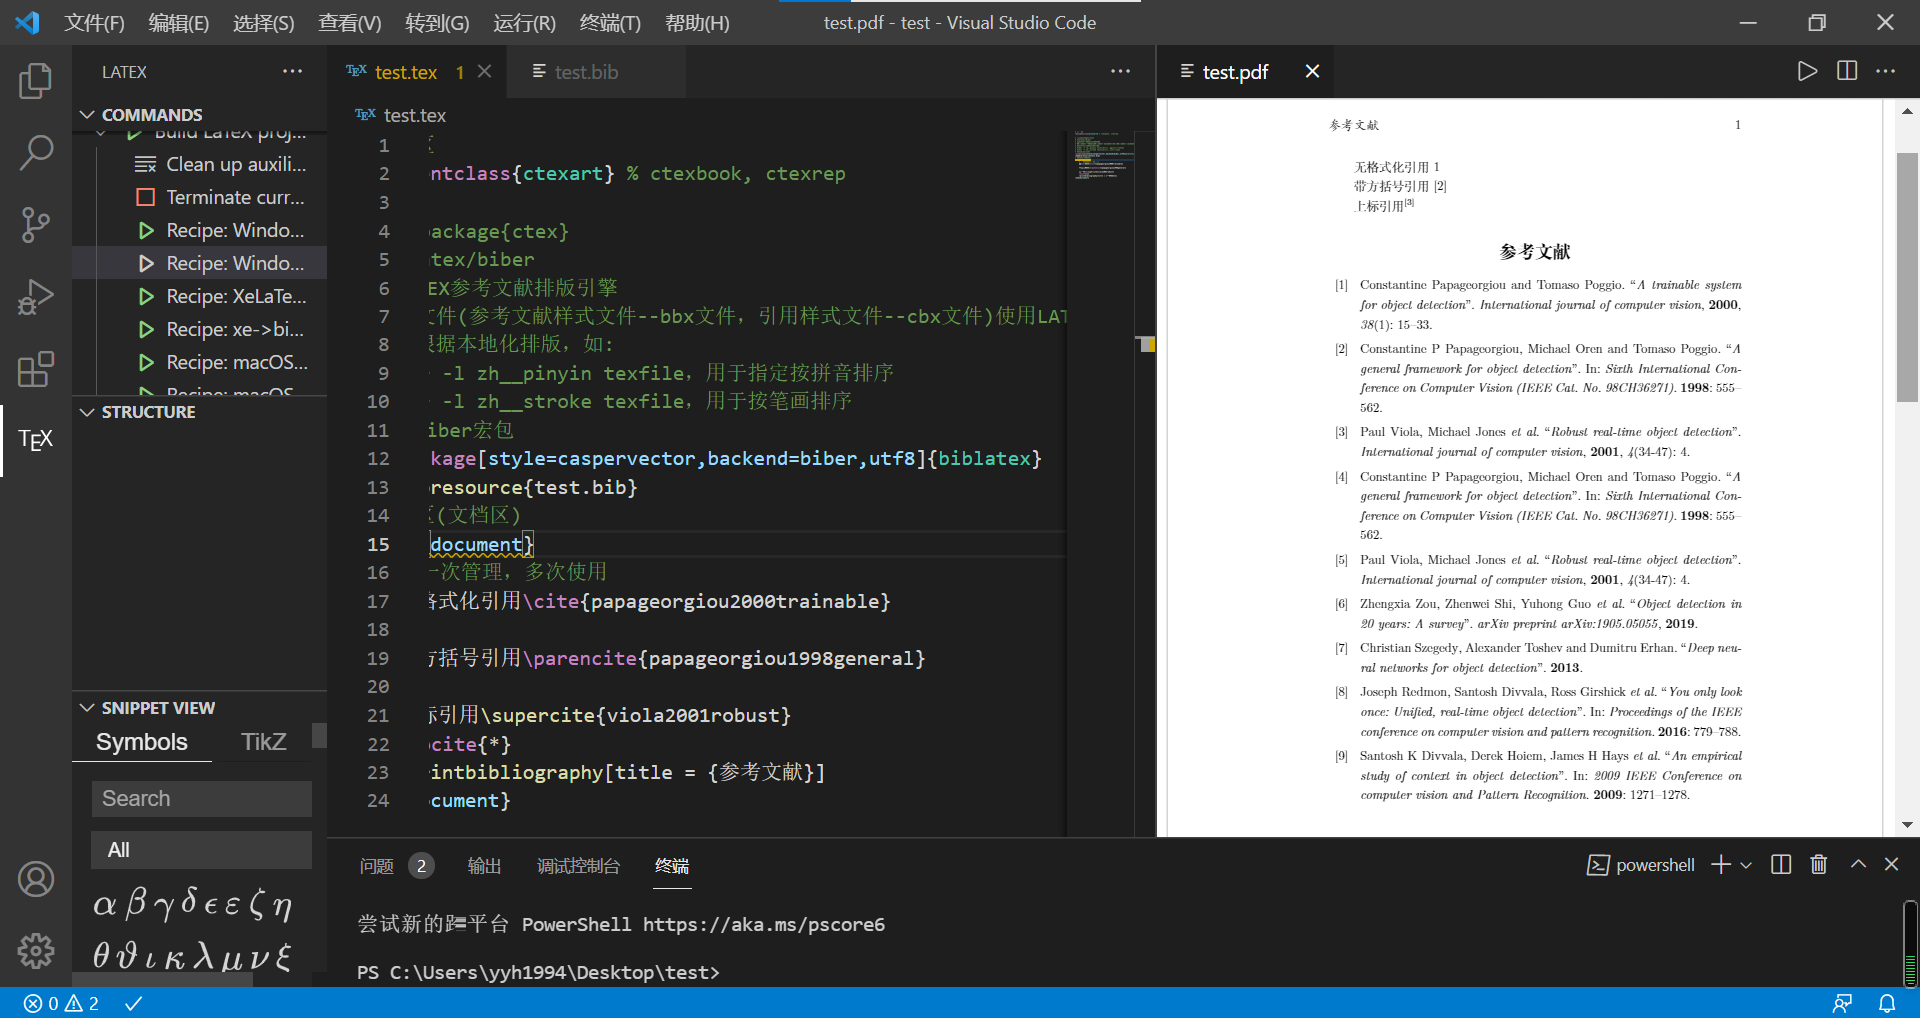Open the terminal profile dropdown arrow

click(1746, 864)
